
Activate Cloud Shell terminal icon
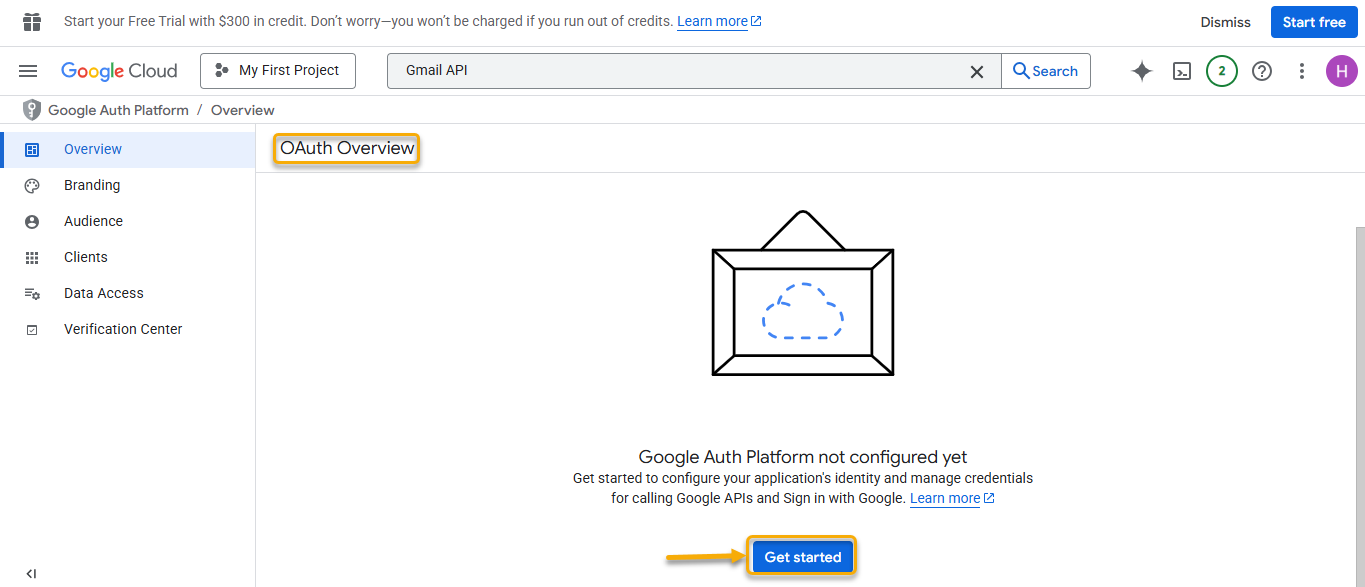coord(1182,71)
